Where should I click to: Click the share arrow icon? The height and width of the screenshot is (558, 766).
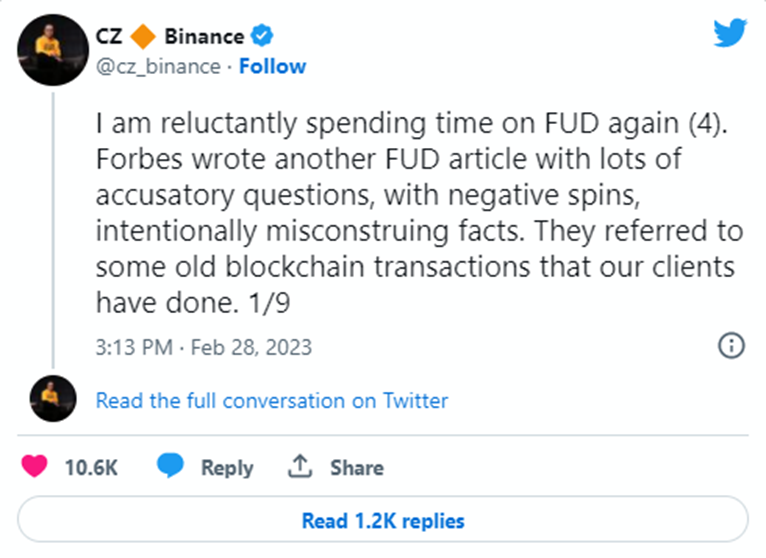[x=299, y=467]
